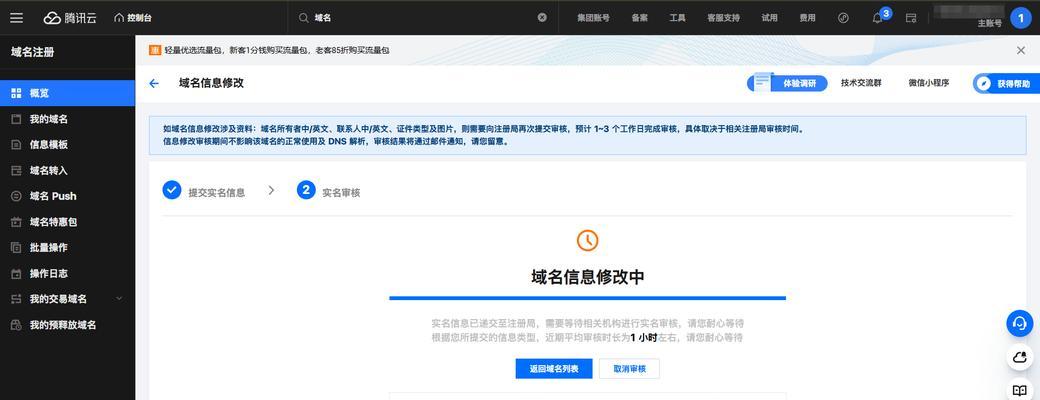Select 我的预释放域名 in the sidebar
This screenshot has width=1040, height=400.
click(68, 325)
